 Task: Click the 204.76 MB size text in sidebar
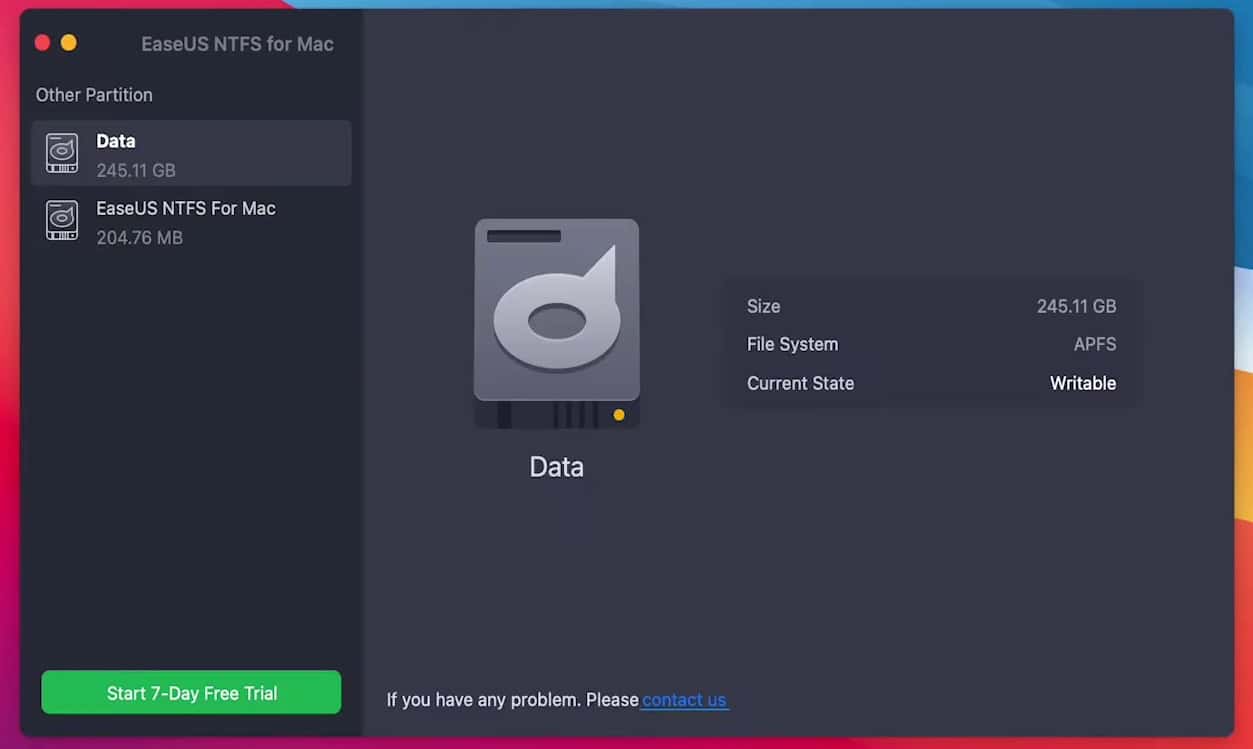[x=139, y=238]
